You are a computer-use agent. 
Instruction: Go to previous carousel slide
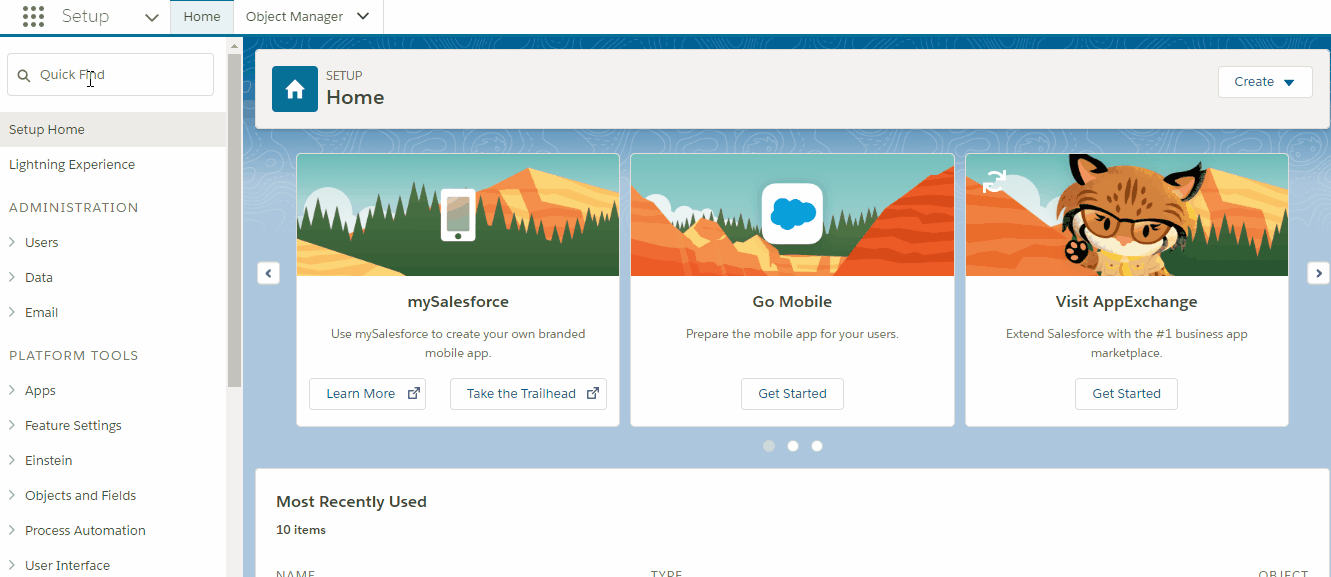(268, 273)
